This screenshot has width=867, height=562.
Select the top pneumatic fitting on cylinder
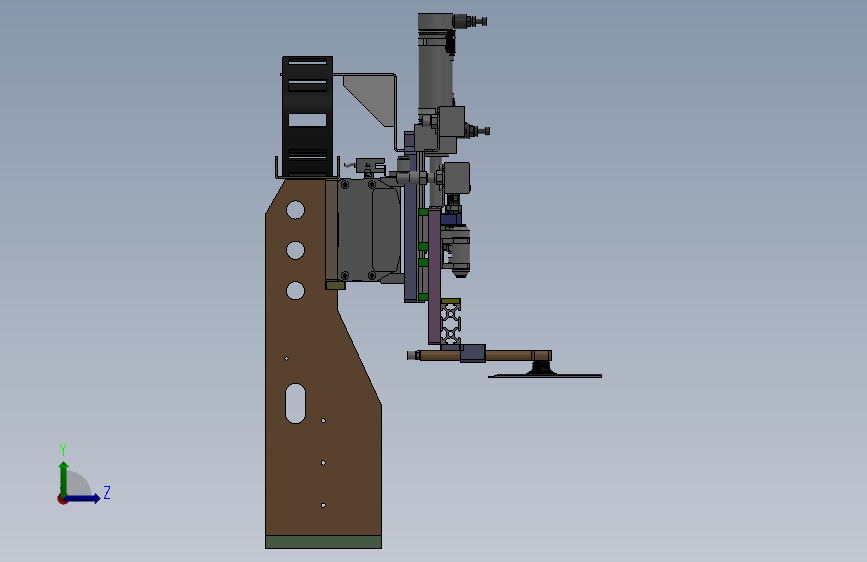(471, 22)
